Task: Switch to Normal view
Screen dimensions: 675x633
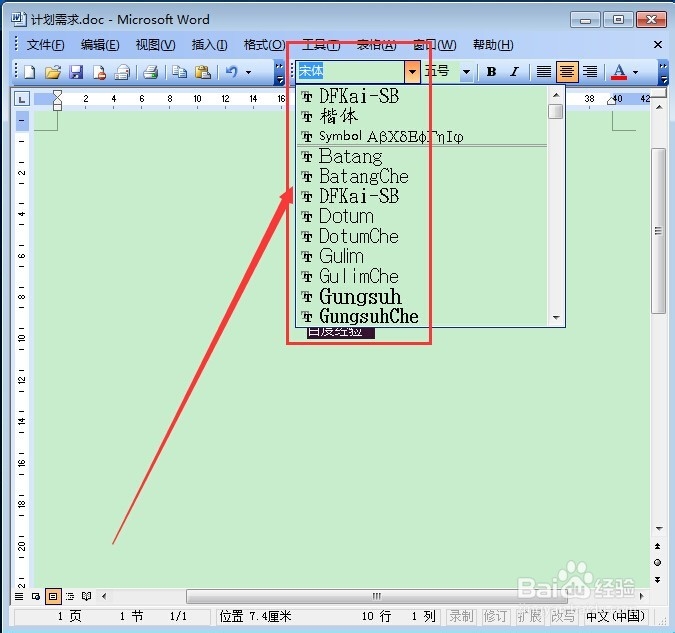Action: [x=19, y=596]
